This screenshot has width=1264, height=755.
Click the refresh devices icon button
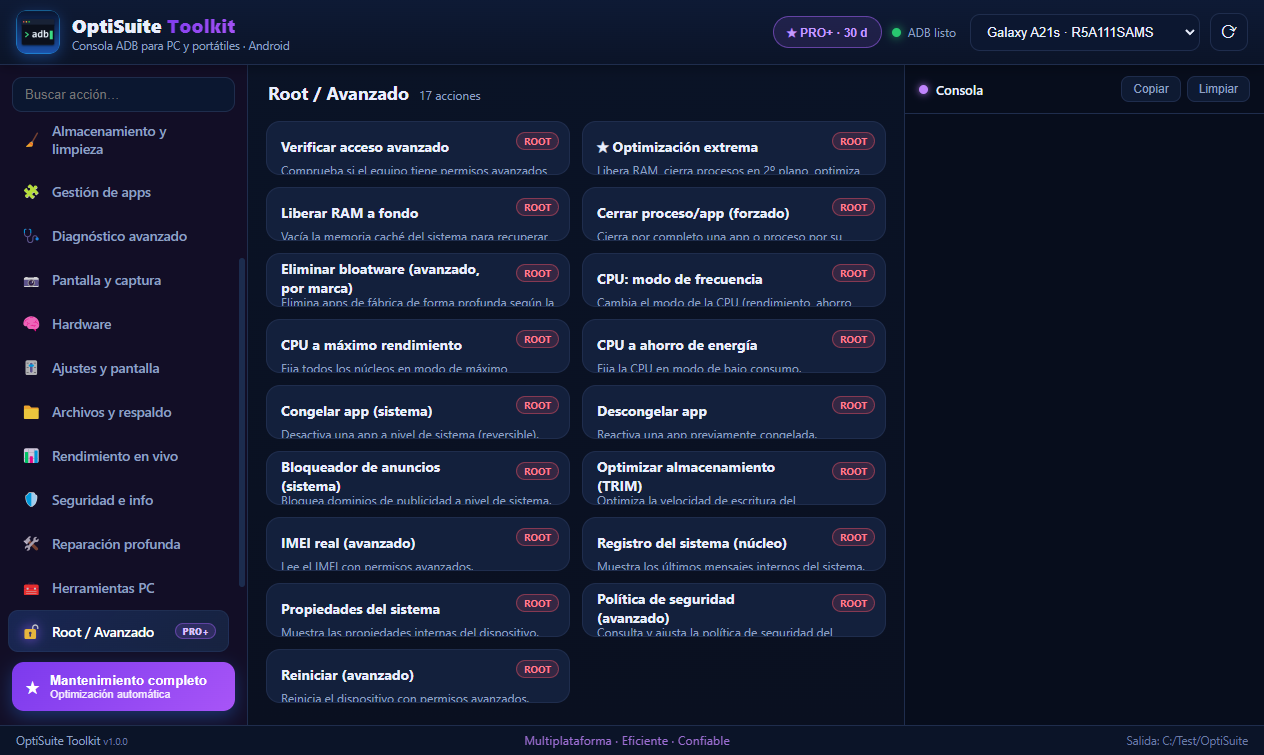pos(1229,32)
